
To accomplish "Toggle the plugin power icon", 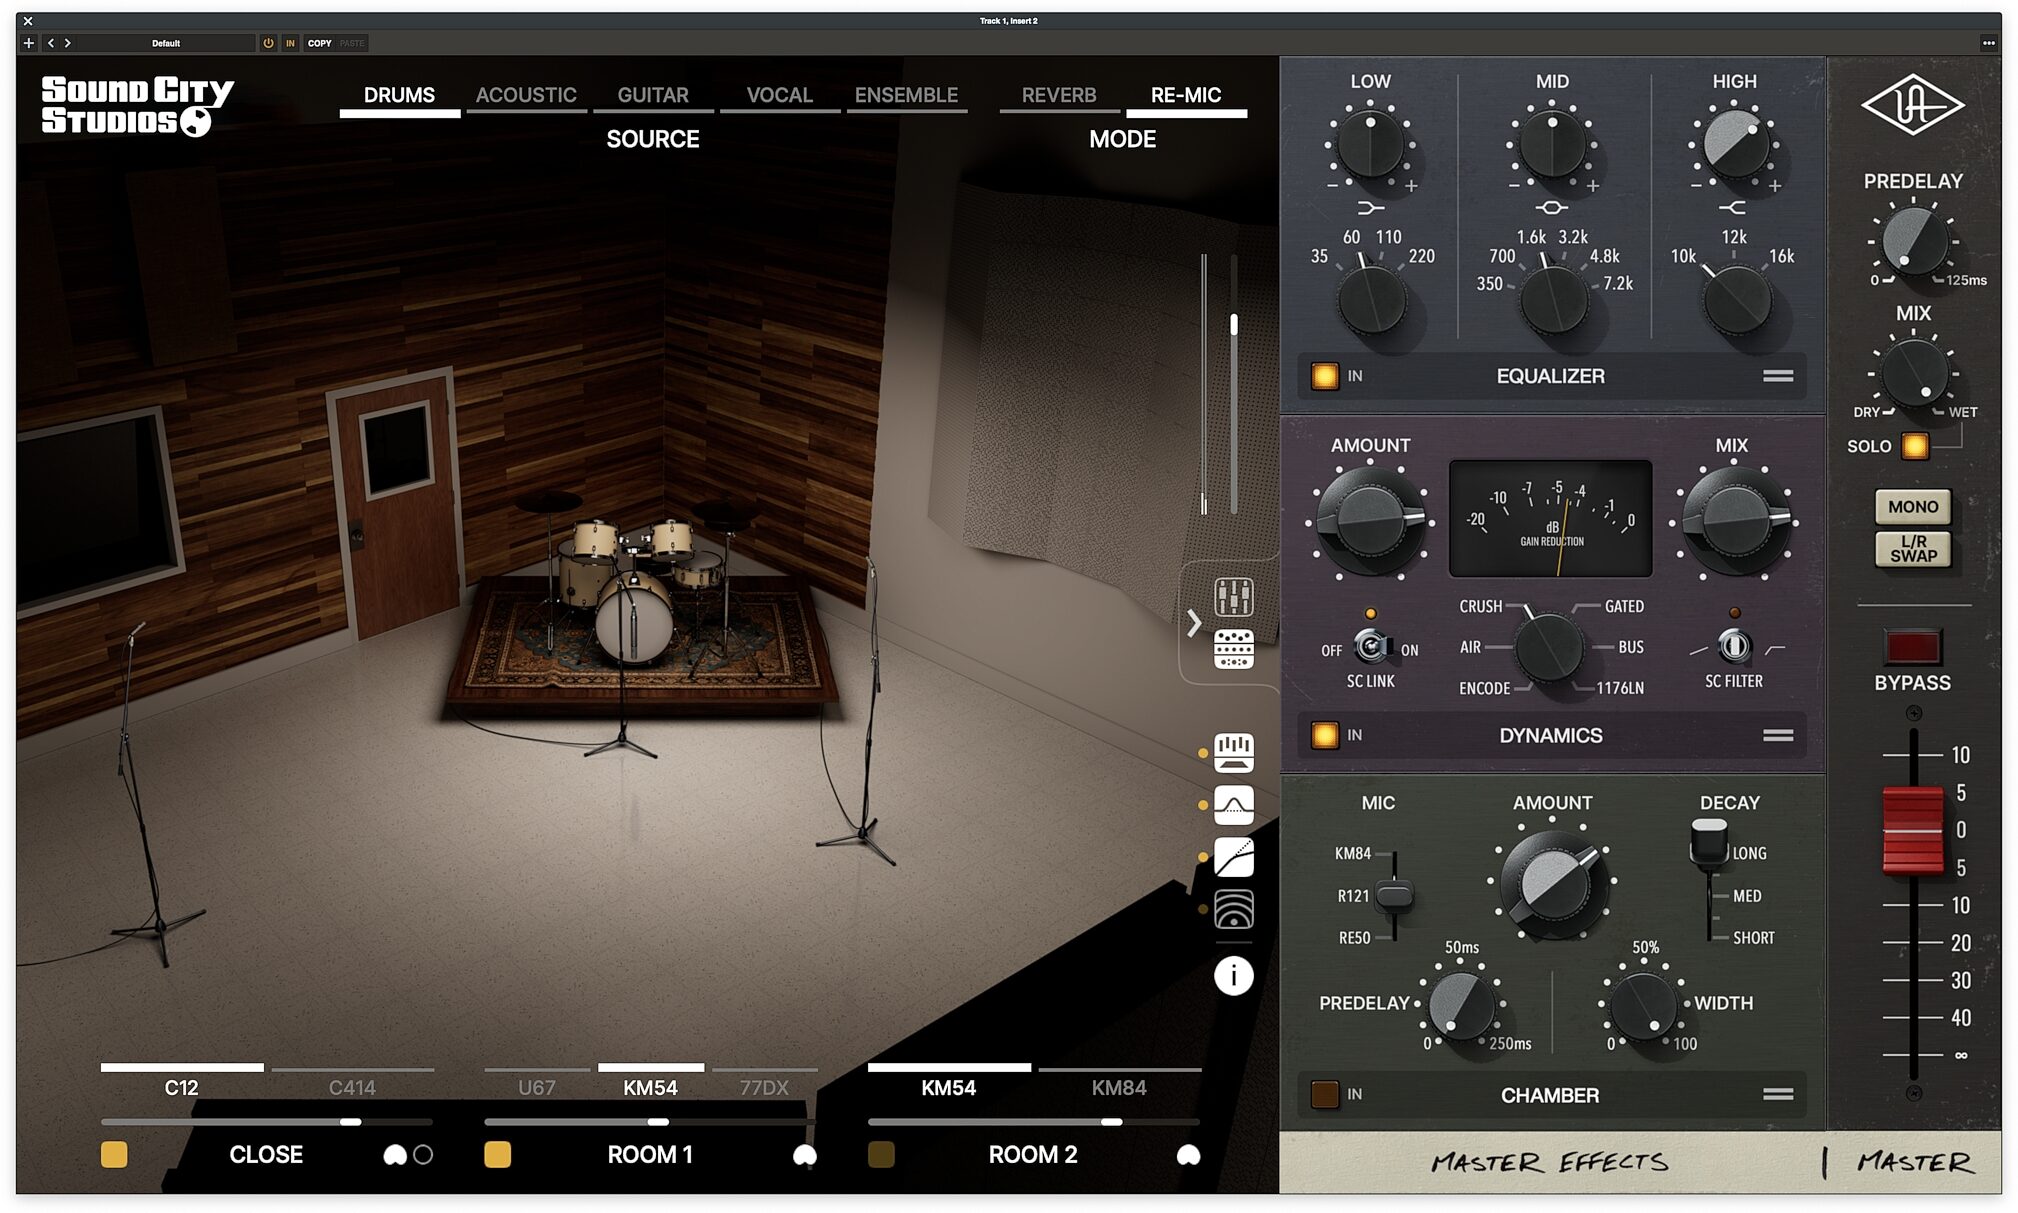I will (x=268, y=43).
